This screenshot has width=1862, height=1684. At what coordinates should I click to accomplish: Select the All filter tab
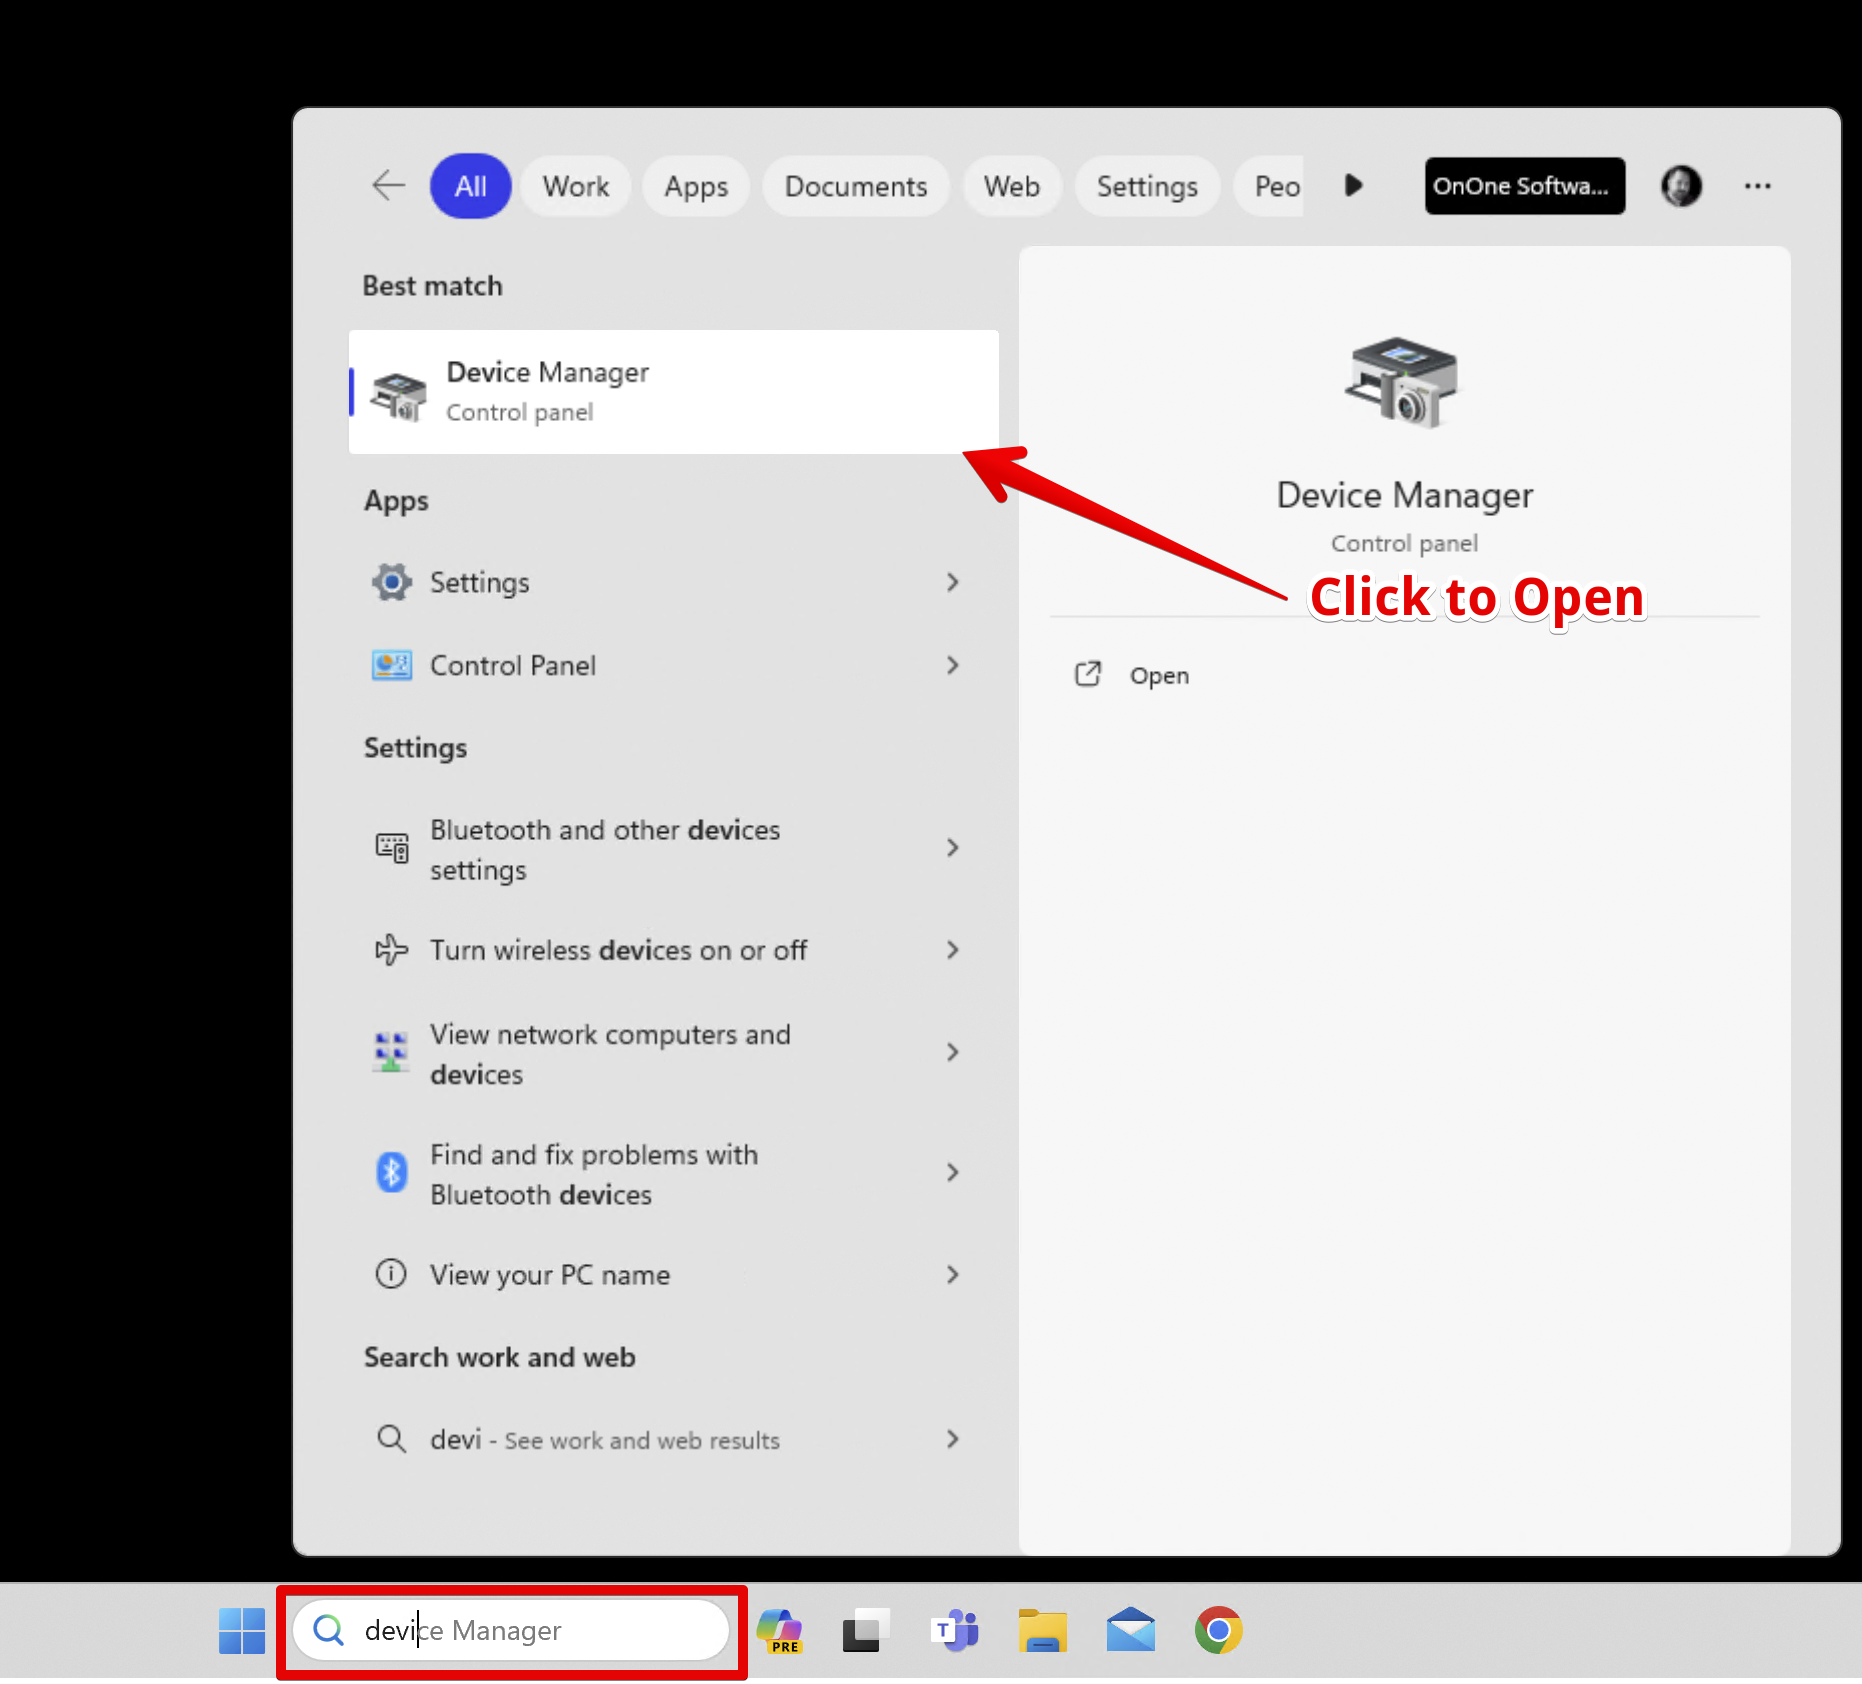click(470, 186)
